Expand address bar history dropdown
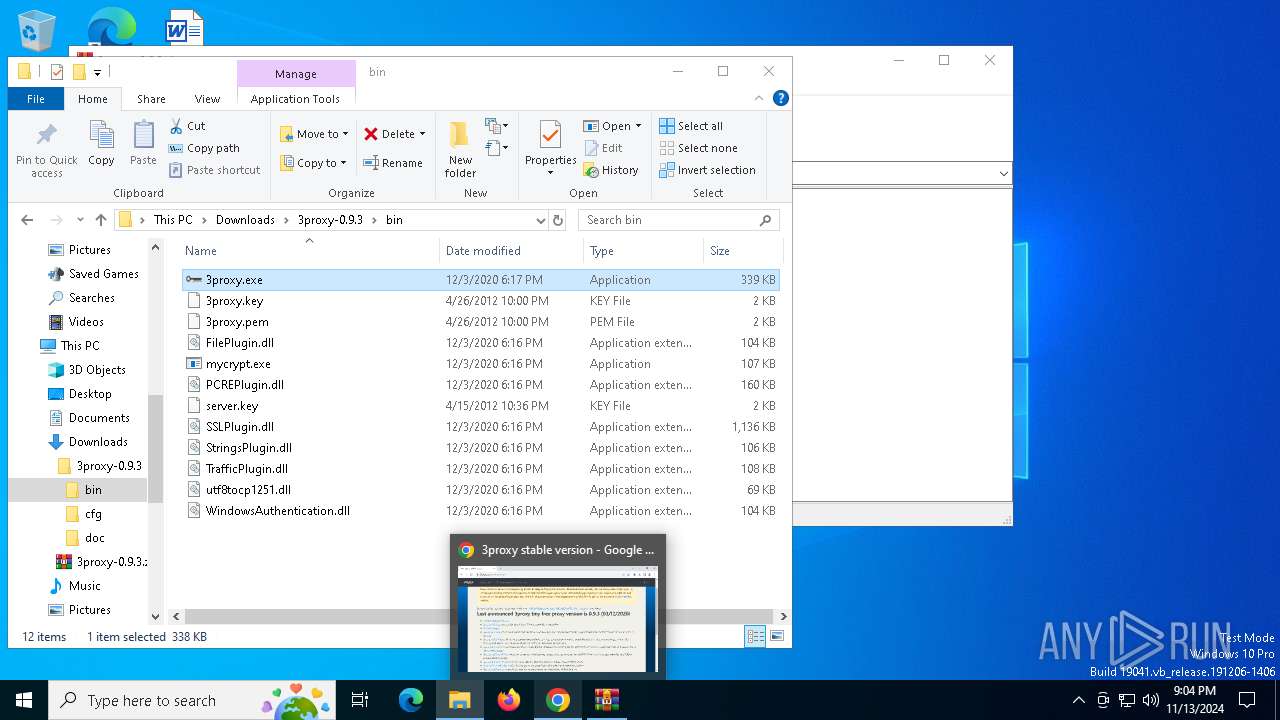This screenshot has height=720, width=1280. 541,220
